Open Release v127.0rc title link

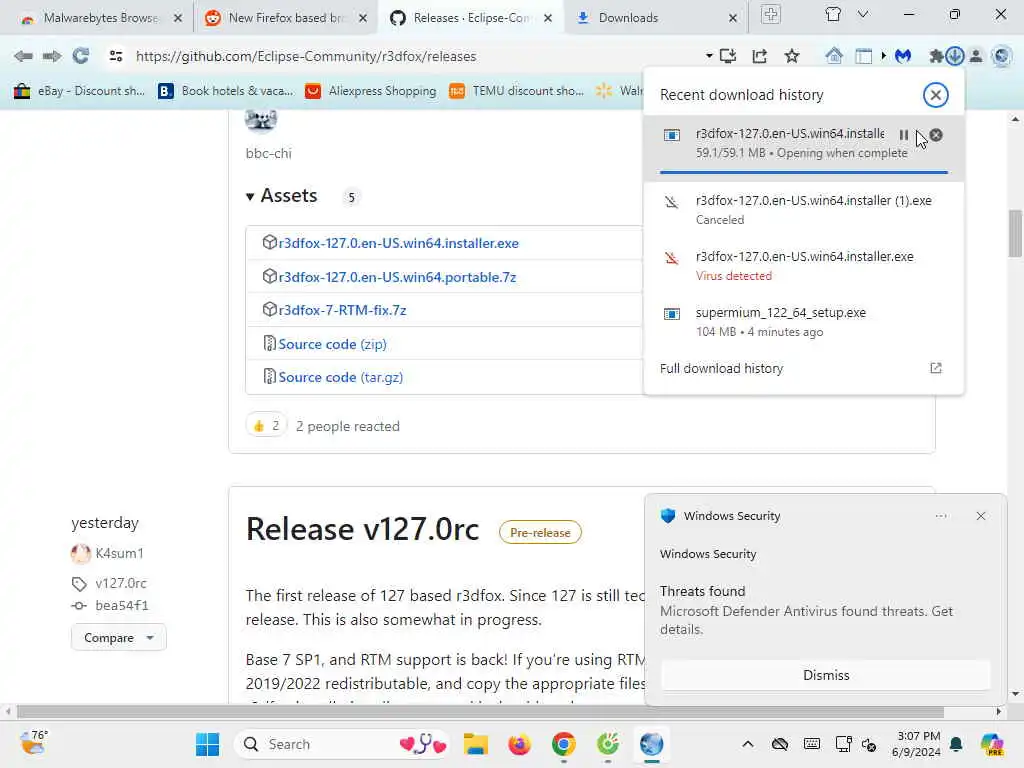pos(362,530)
